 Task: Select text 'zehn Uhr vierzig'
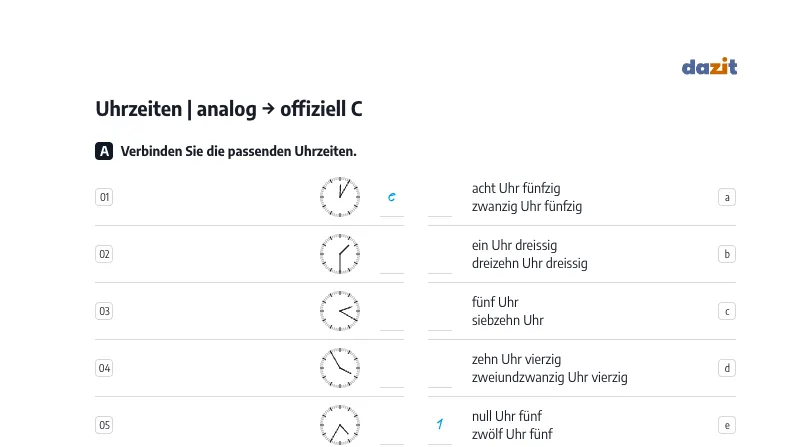point(516,359)
